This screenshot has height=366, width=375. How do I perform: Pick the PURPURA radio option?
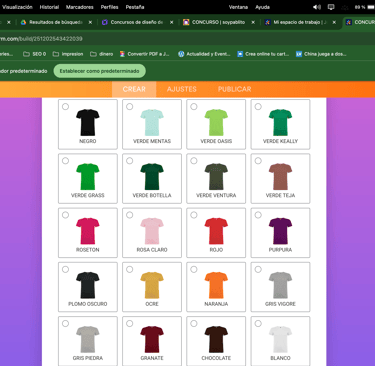pos(258,215)
